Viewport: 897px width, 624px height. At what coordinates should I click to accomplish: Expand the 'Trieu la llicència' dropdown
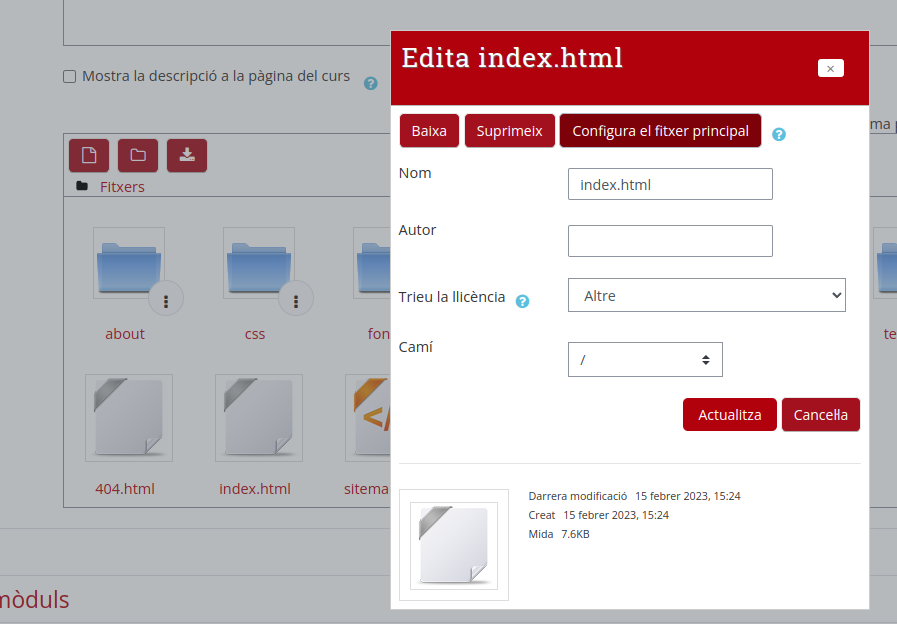tap(706, 296)
